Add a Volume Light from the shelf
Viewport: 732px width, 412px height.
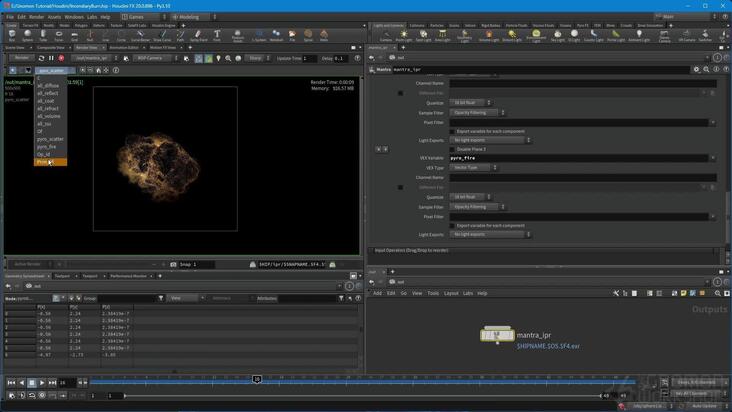pyautogui.click(x=489, y=35)
